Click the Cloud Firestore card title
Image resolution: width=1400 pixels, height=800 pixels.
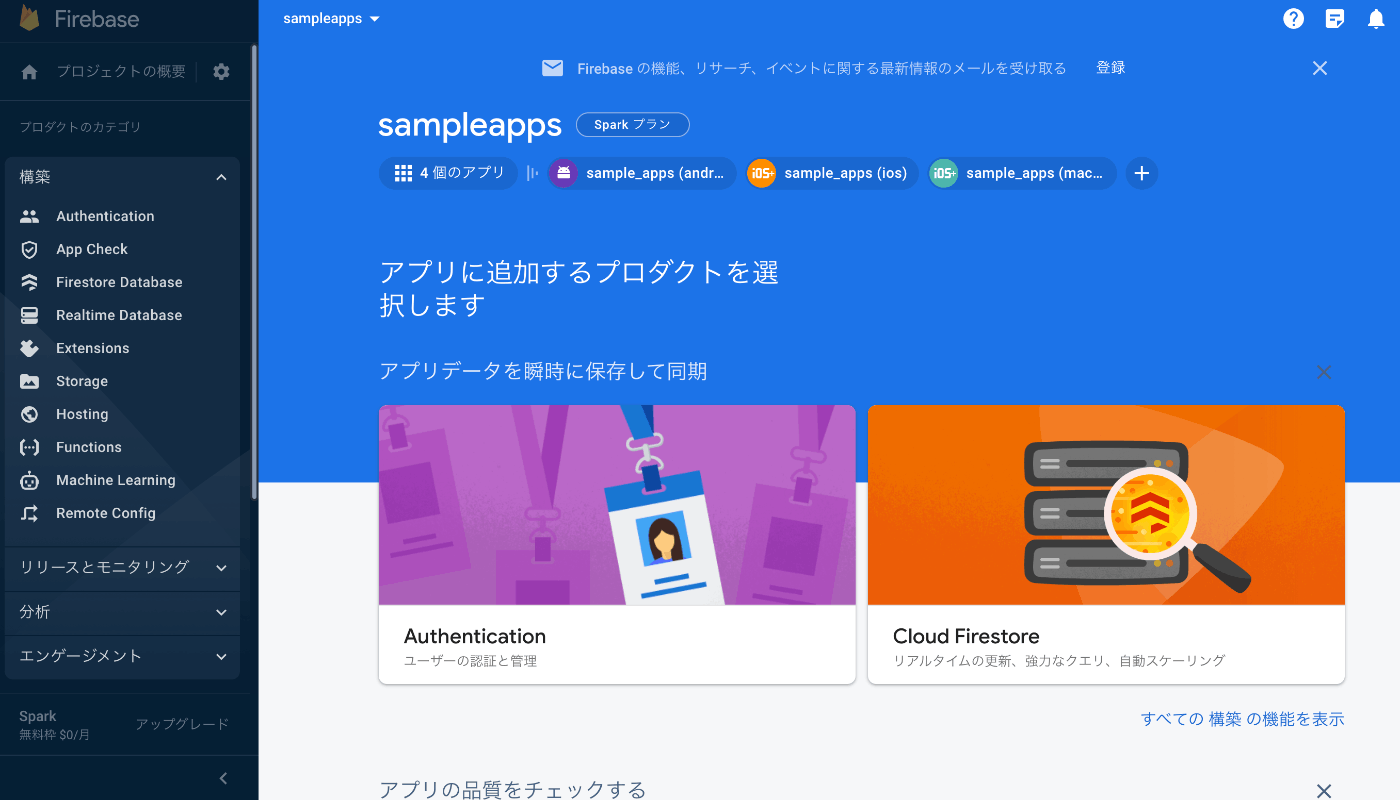[x=966, y=636]
